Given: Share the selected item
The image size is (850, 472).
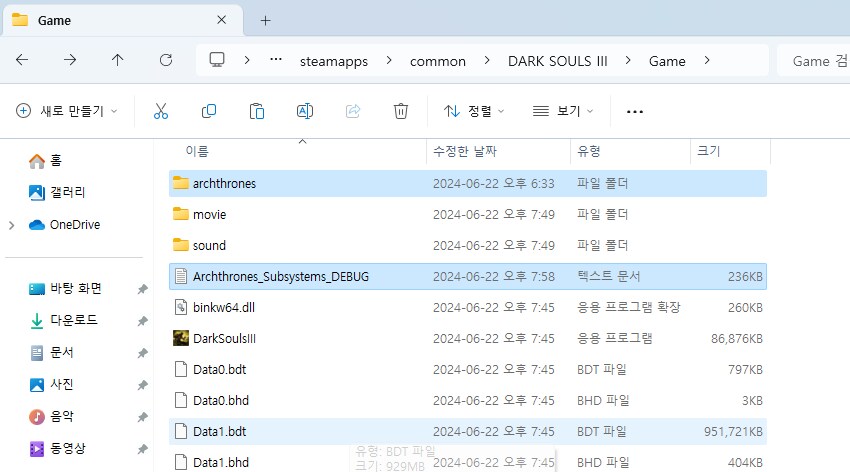Looking at the screenshot, I should (353, 111).
